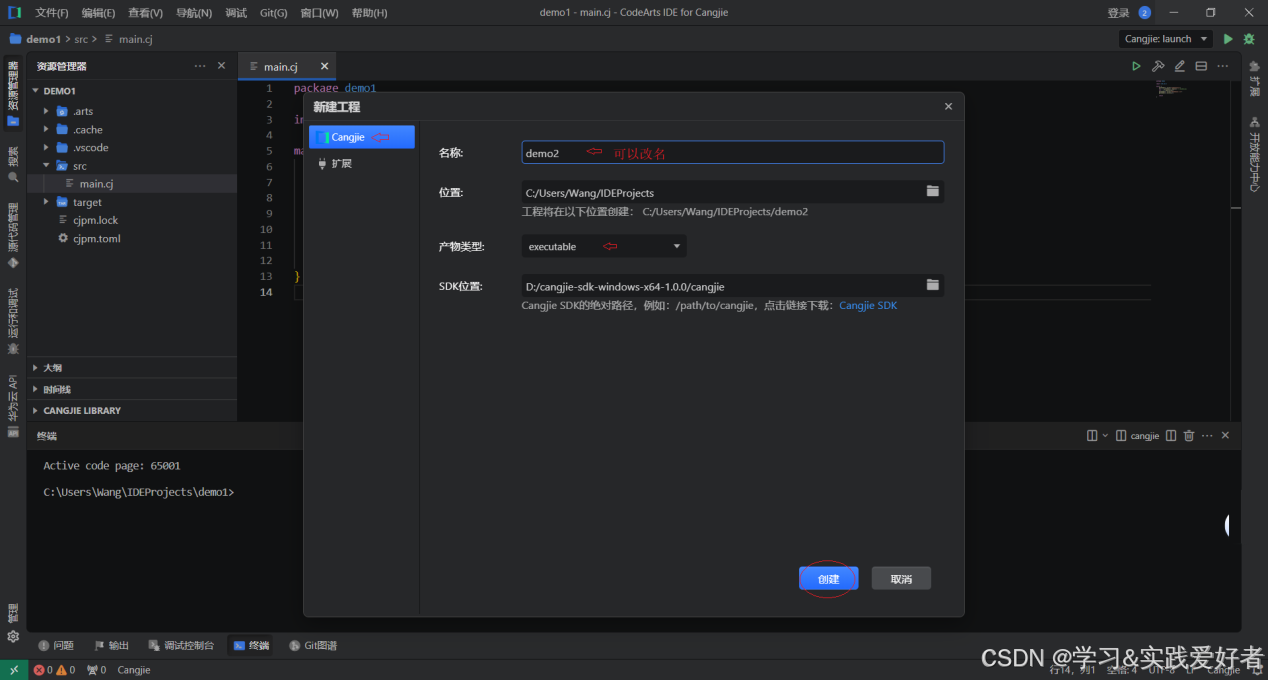
Task: Open the Git(G) menu
Action: click(x=273, y=13)
